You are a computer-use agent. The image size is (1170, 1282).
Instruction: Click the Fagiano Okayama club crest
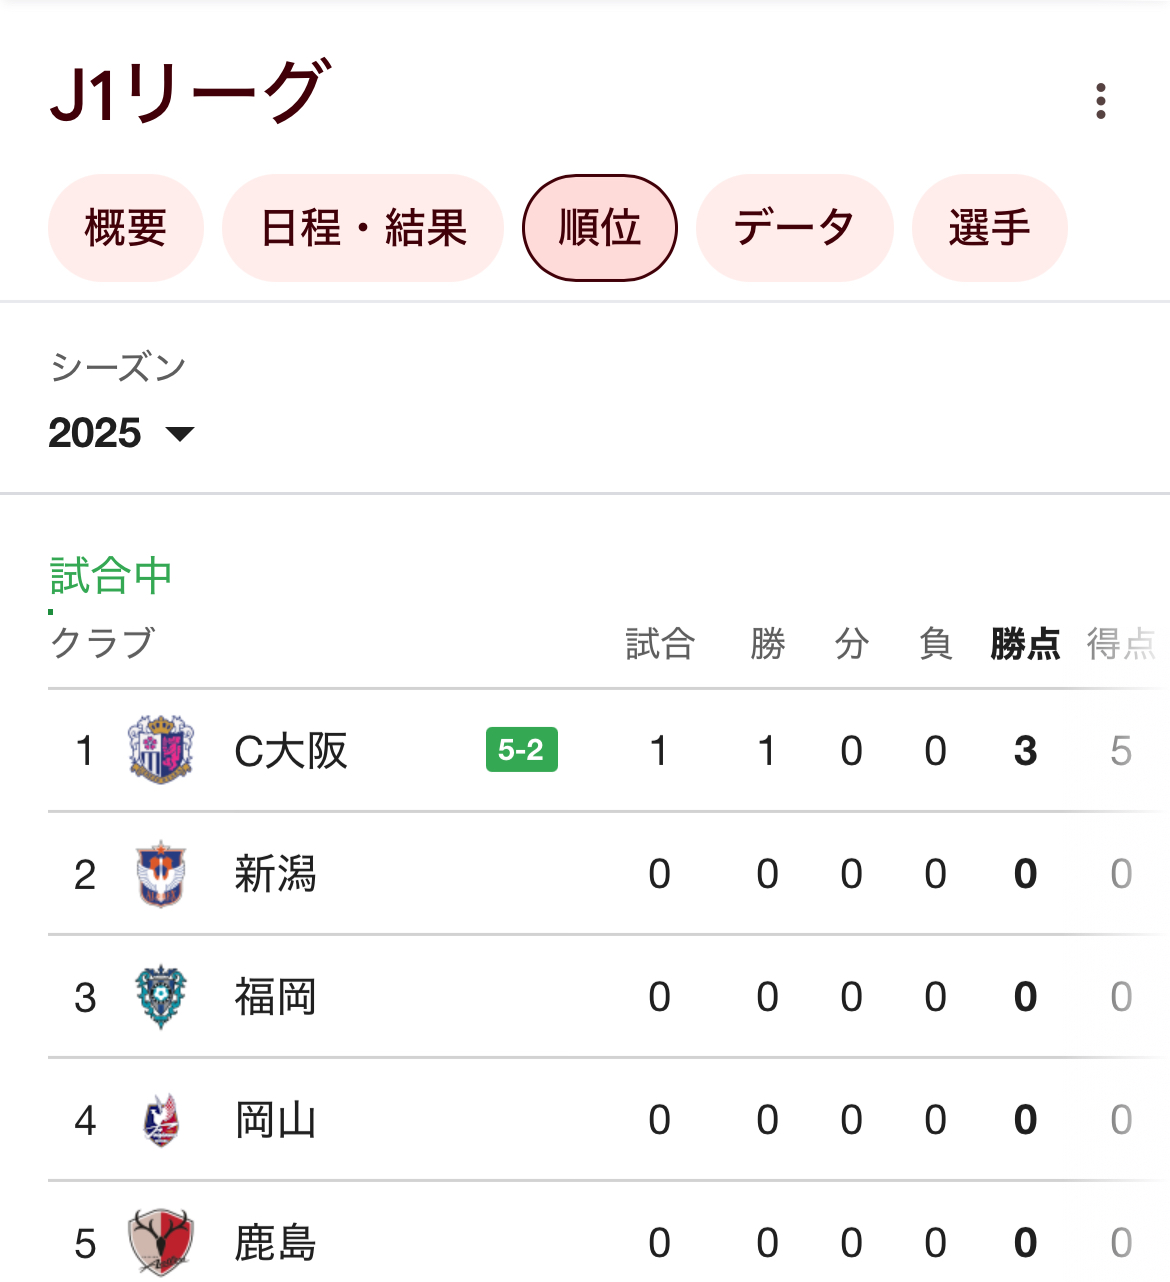tap(160, 1120)
